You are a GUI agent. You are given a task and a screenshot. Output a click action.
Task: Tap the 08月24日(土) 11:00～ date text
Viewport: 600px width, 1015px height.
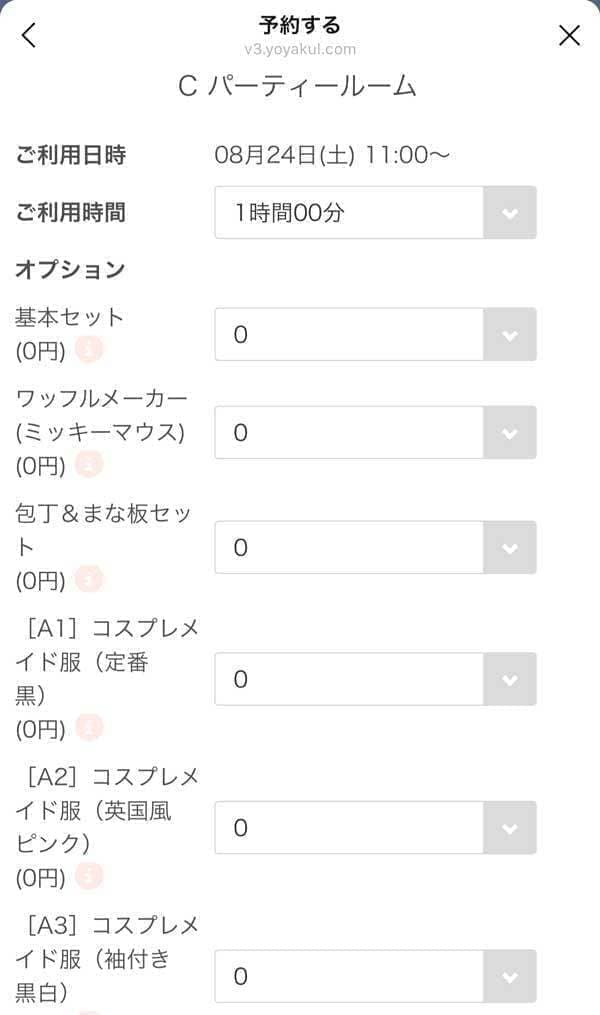click(333, 155)
